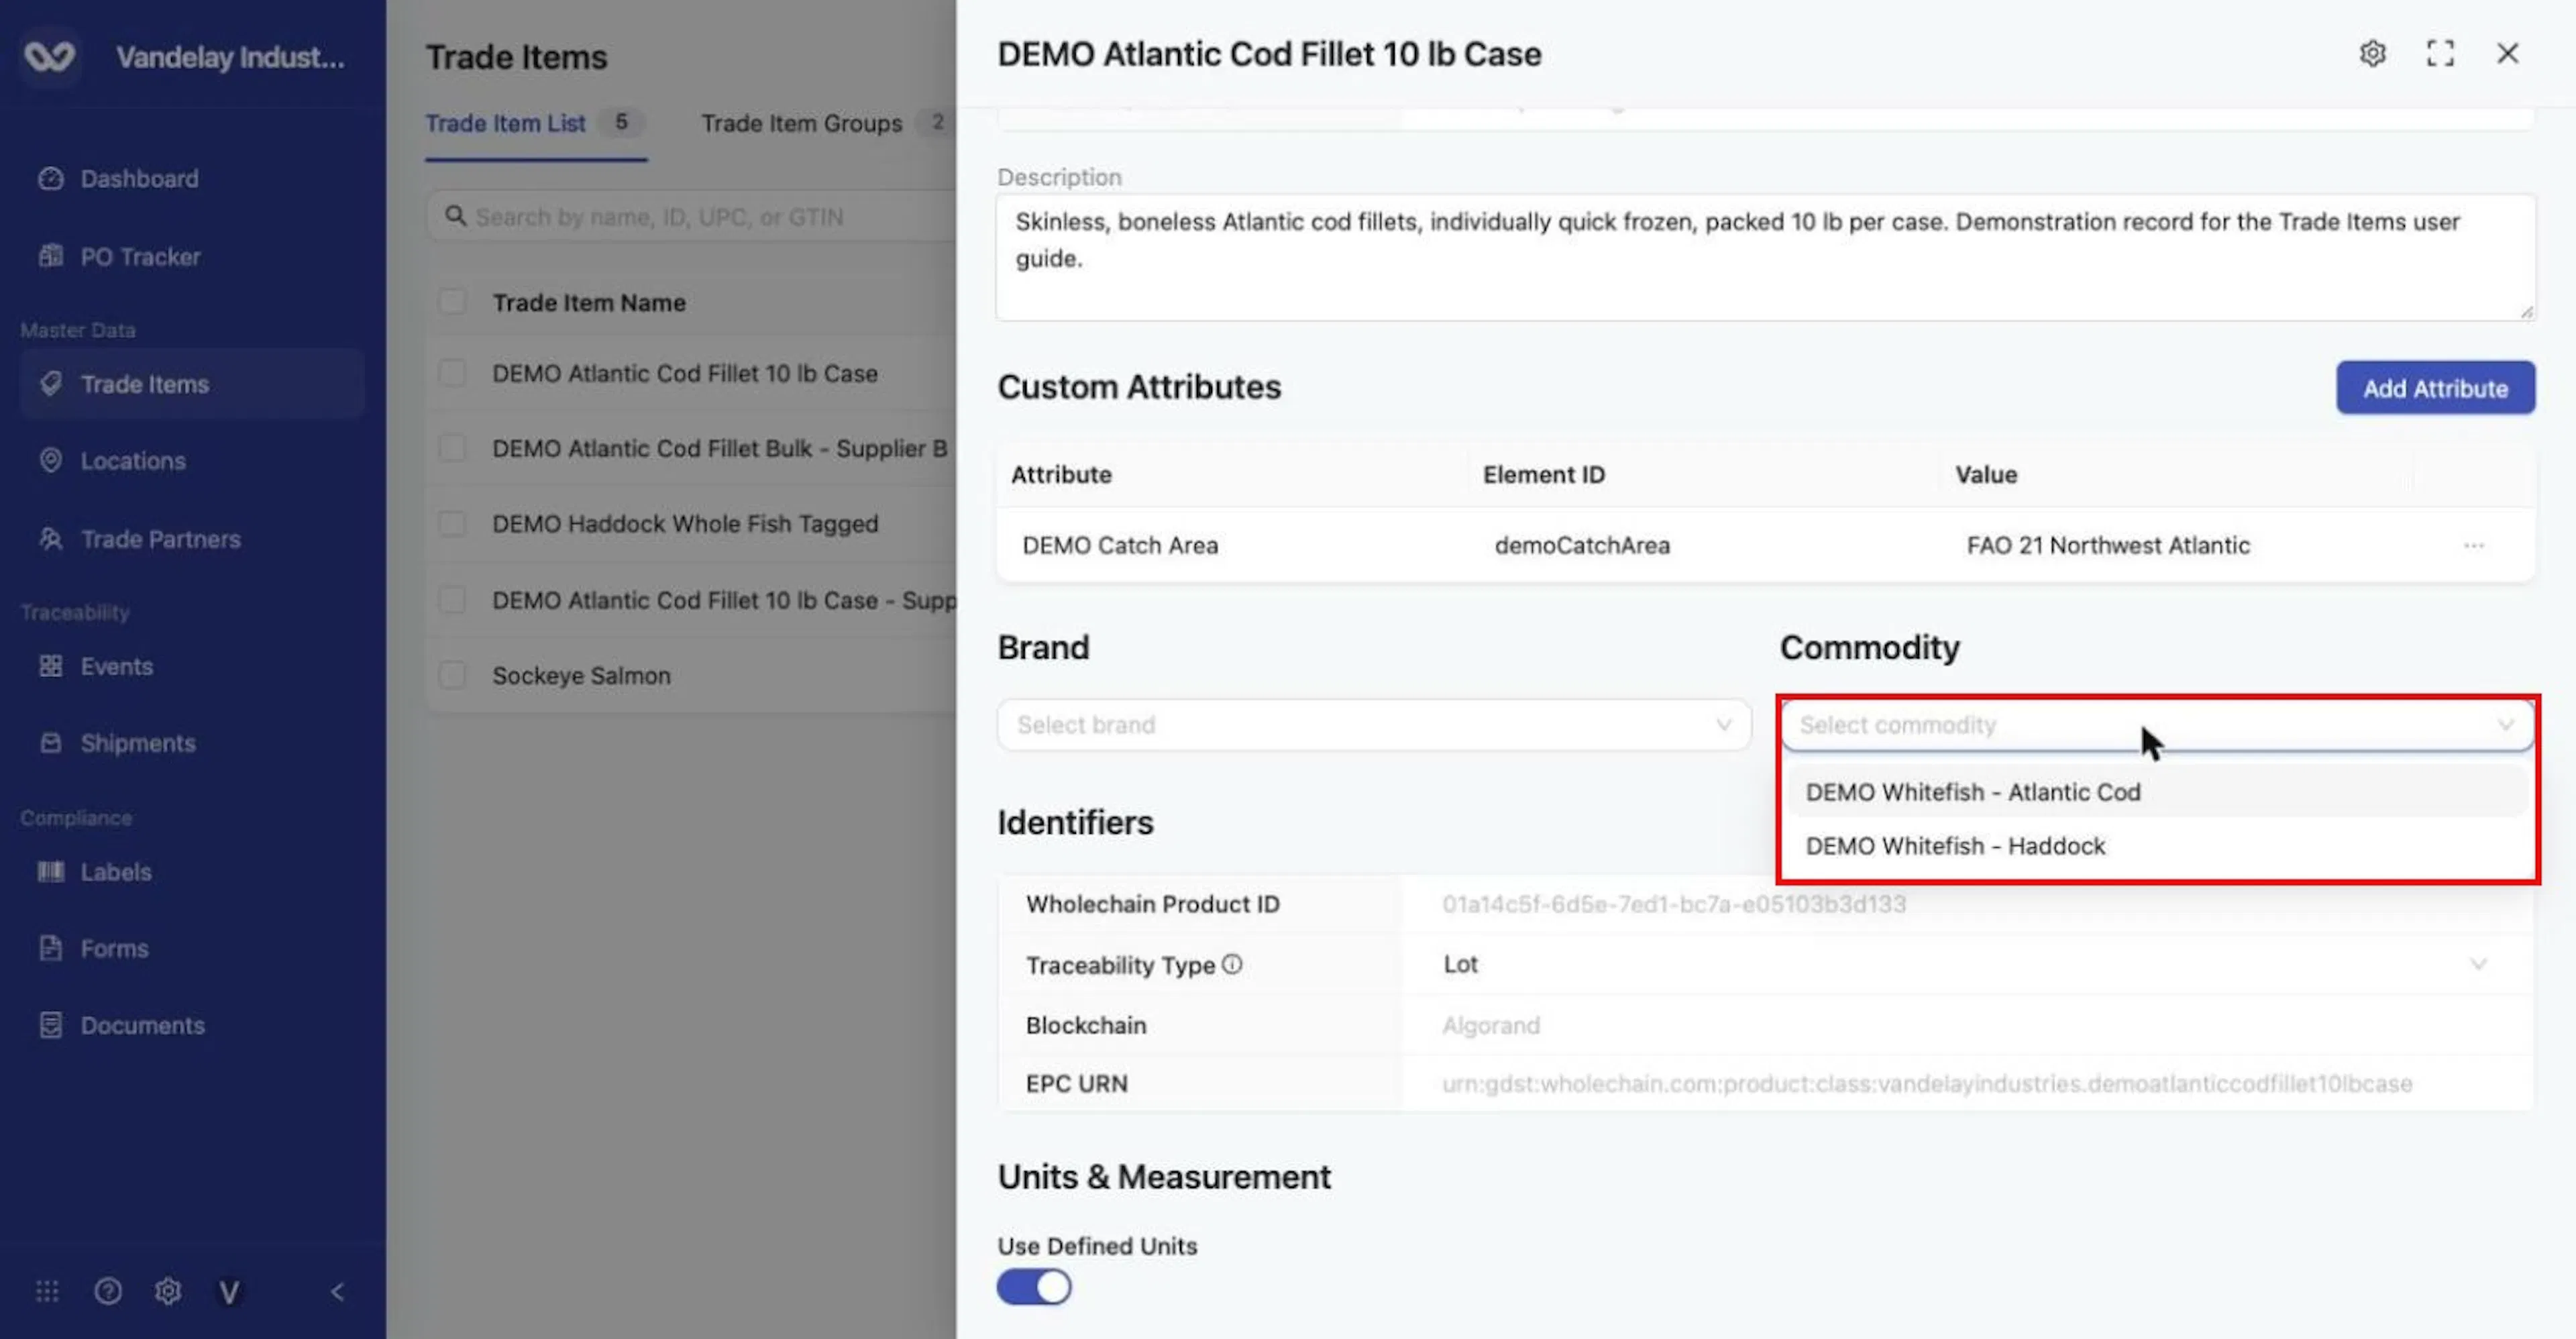This screenshot has height=1339, width=2576.
Task: Check the Sockeye Salmon row checkbox
Action: pyautogui.click(x=452, y=675)
